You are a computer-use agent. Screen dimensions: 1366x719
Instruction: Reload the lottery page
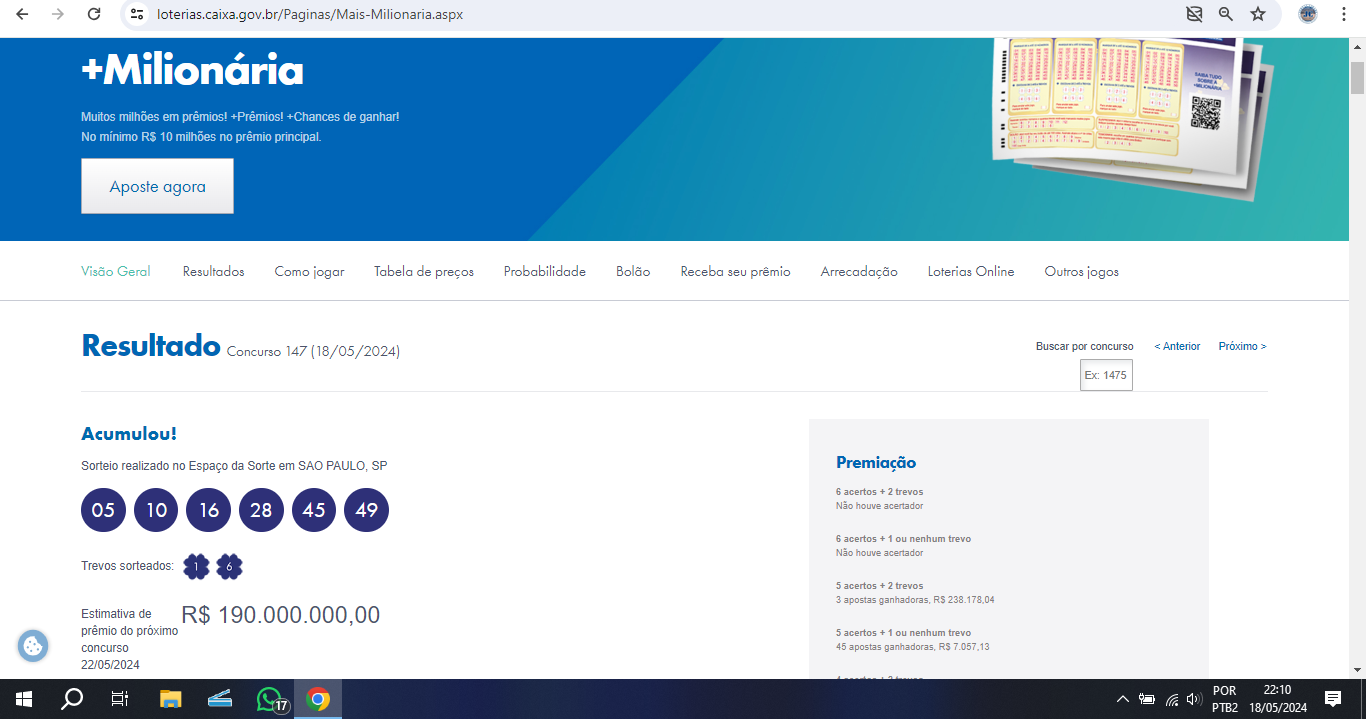94,14
